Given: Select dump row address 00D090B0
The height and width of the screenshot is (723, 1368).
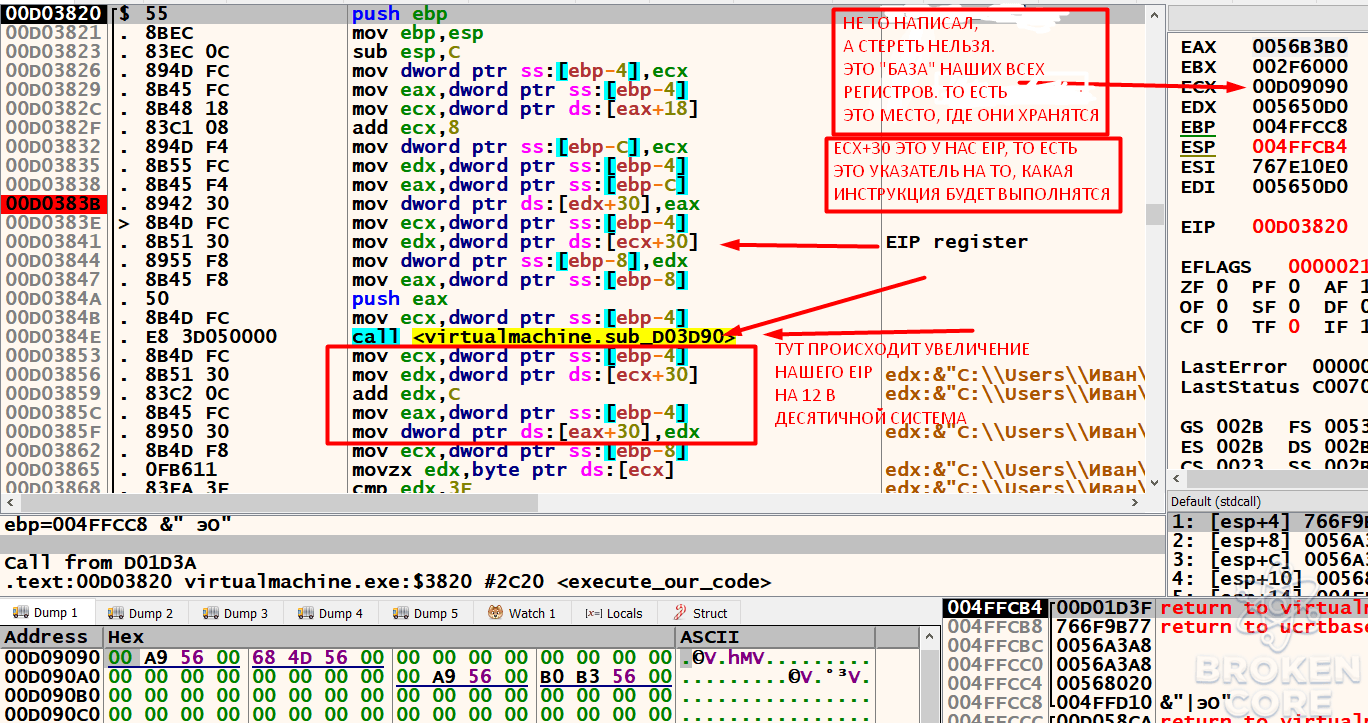Looking at the screenshot, I should (x=53, y=695).
